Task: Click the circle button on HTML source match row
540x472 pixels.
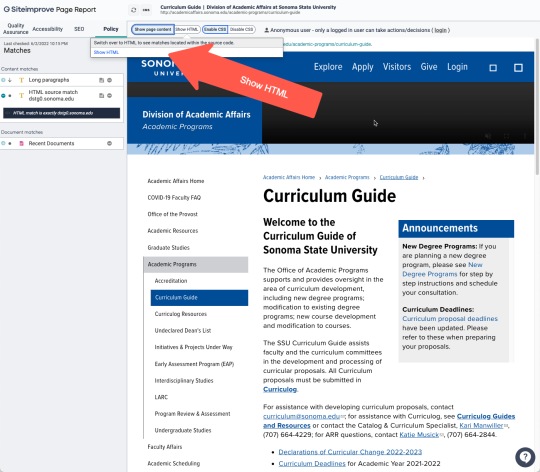Action: point(110,95)
